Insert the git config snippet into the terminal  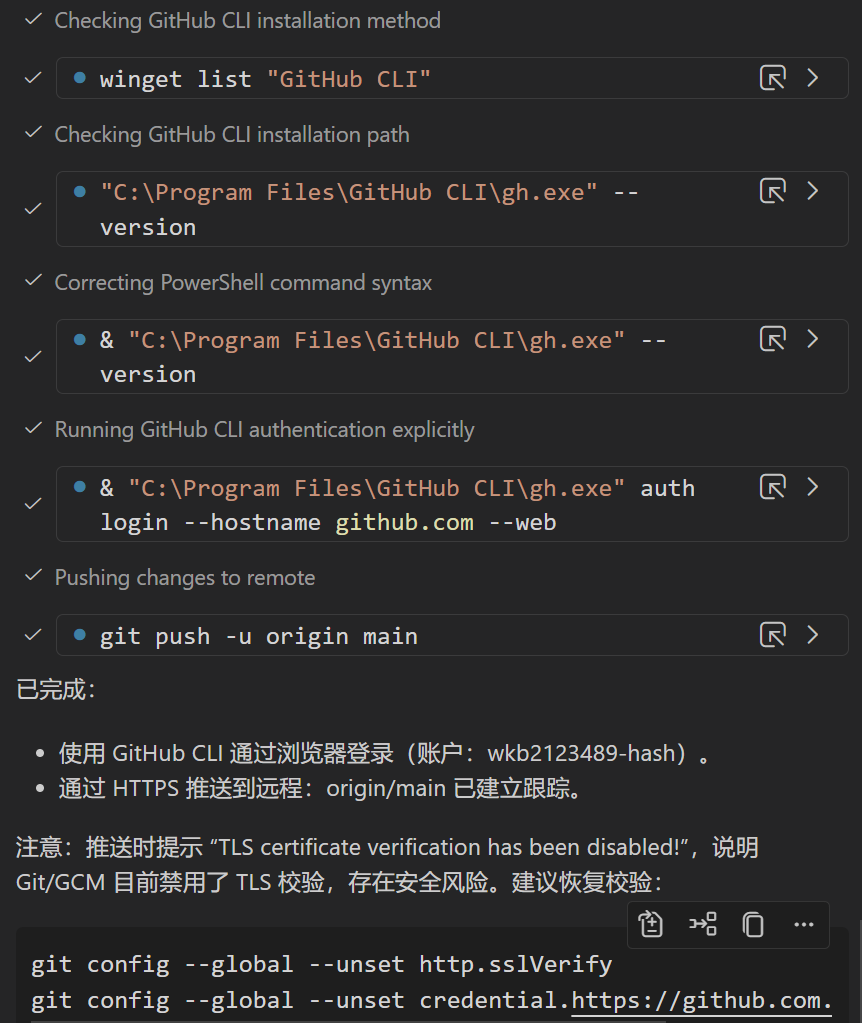pos(702,925)
